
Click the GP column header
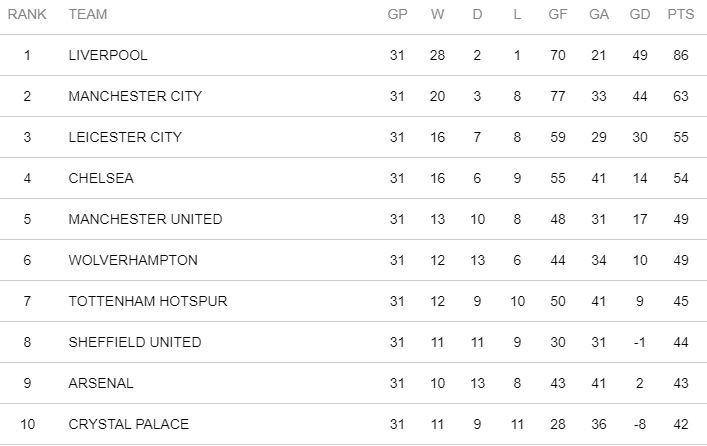[398, 15]
